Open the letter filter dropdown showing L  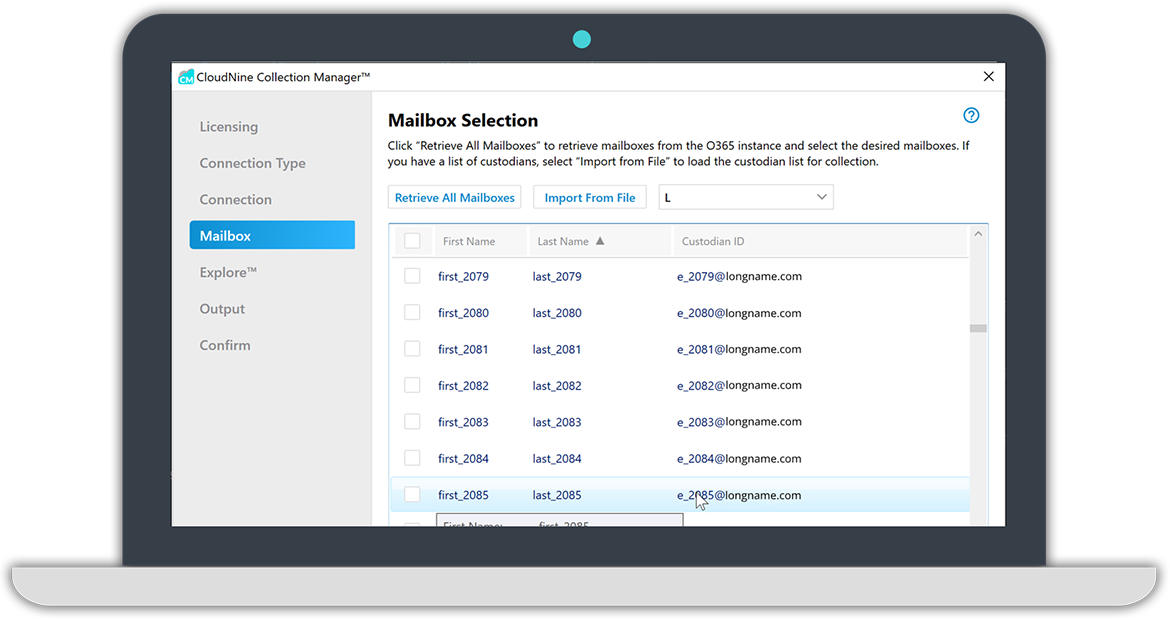(745, 197)
